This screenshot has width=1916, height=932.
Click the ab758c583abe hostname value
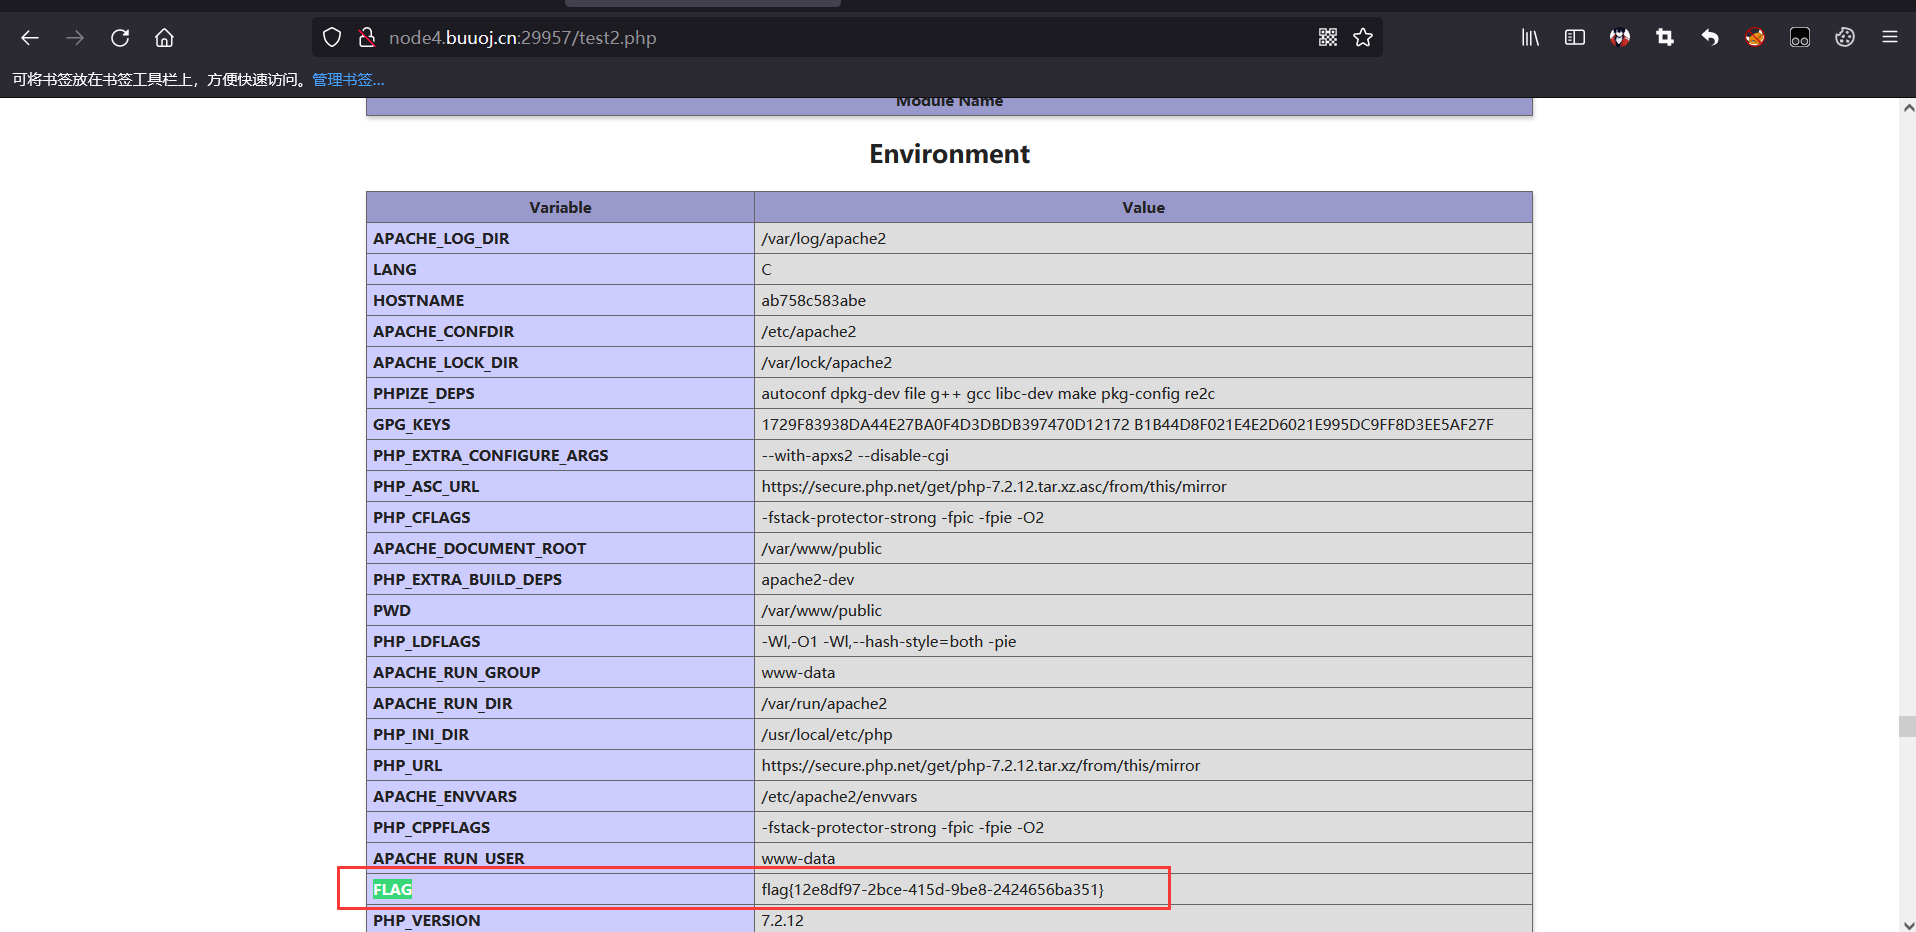click(813, 300)
